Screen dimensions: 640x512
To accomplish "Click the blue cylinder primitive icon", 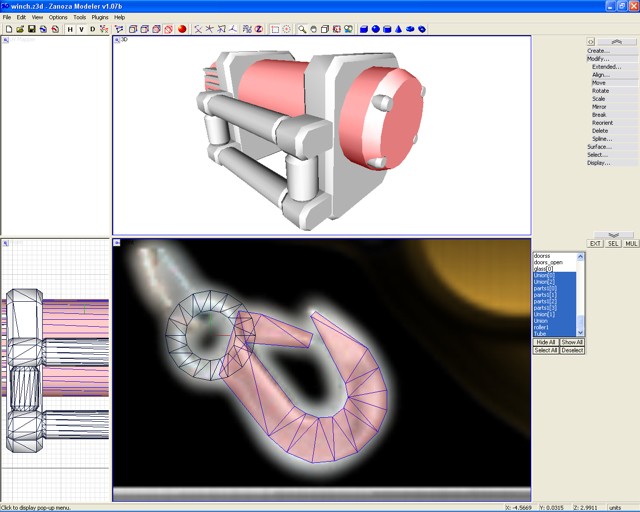I will click(386, 29).
